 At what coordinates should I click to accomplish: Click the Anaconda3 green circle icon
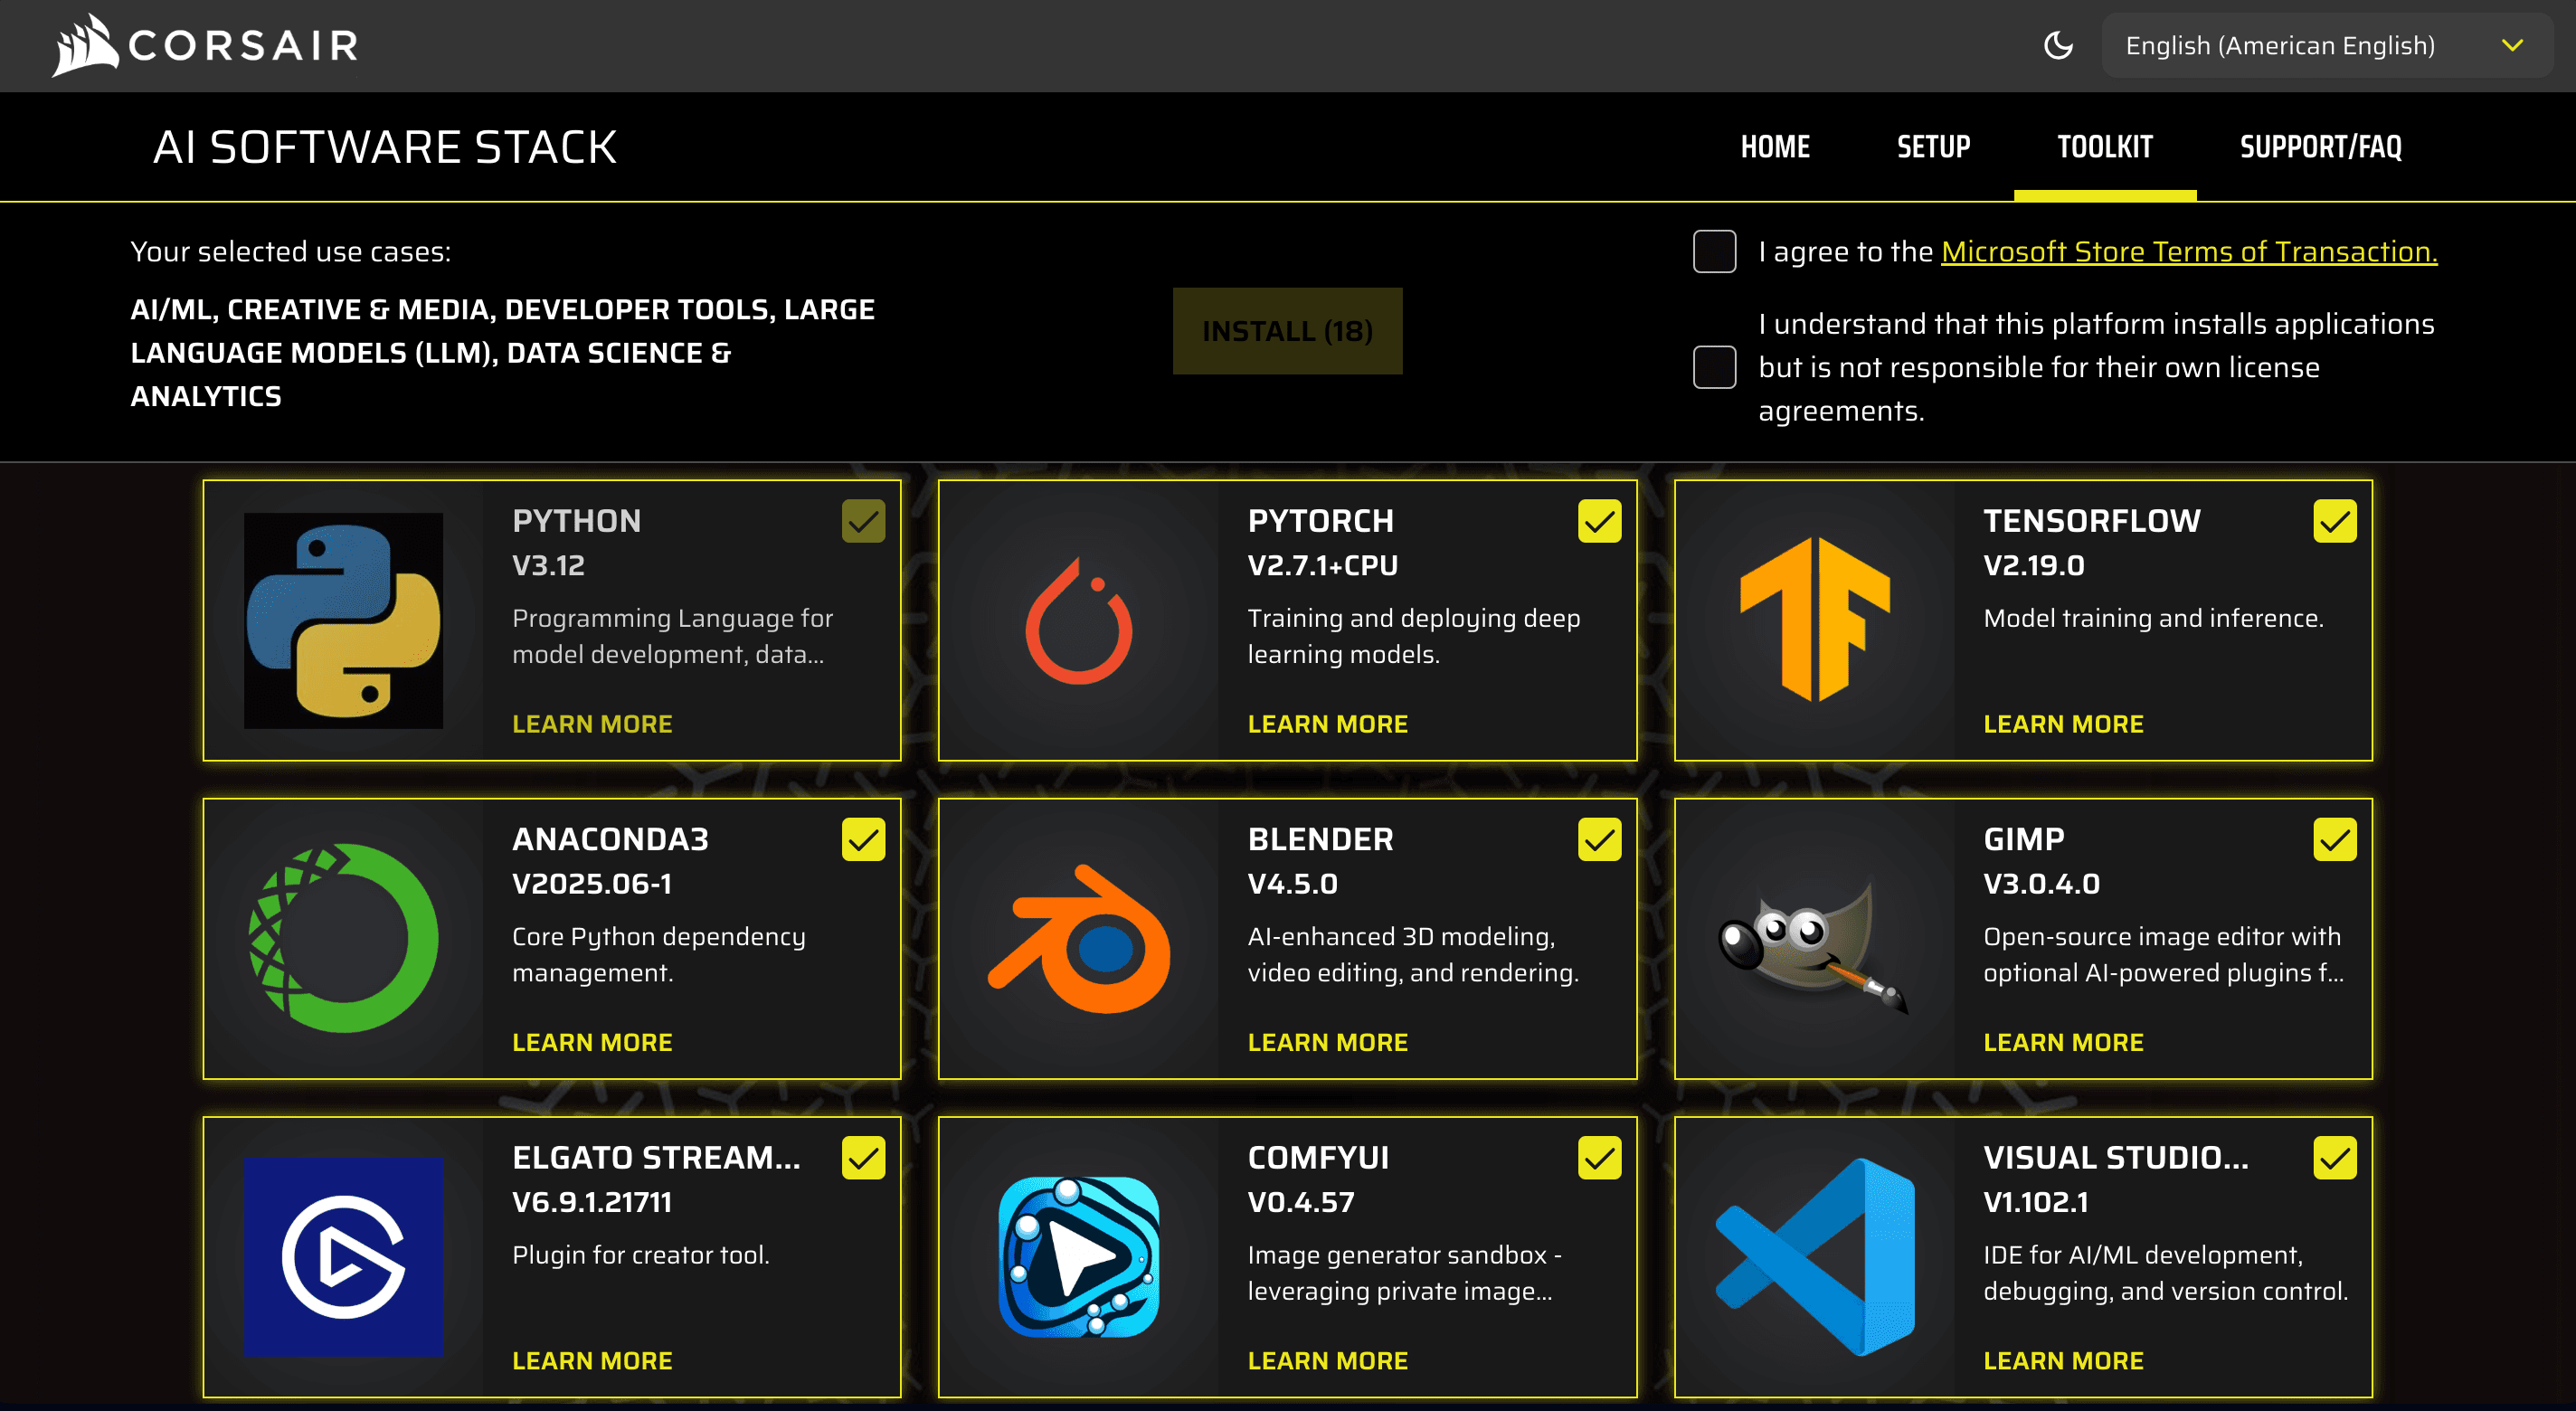point(344,938)
